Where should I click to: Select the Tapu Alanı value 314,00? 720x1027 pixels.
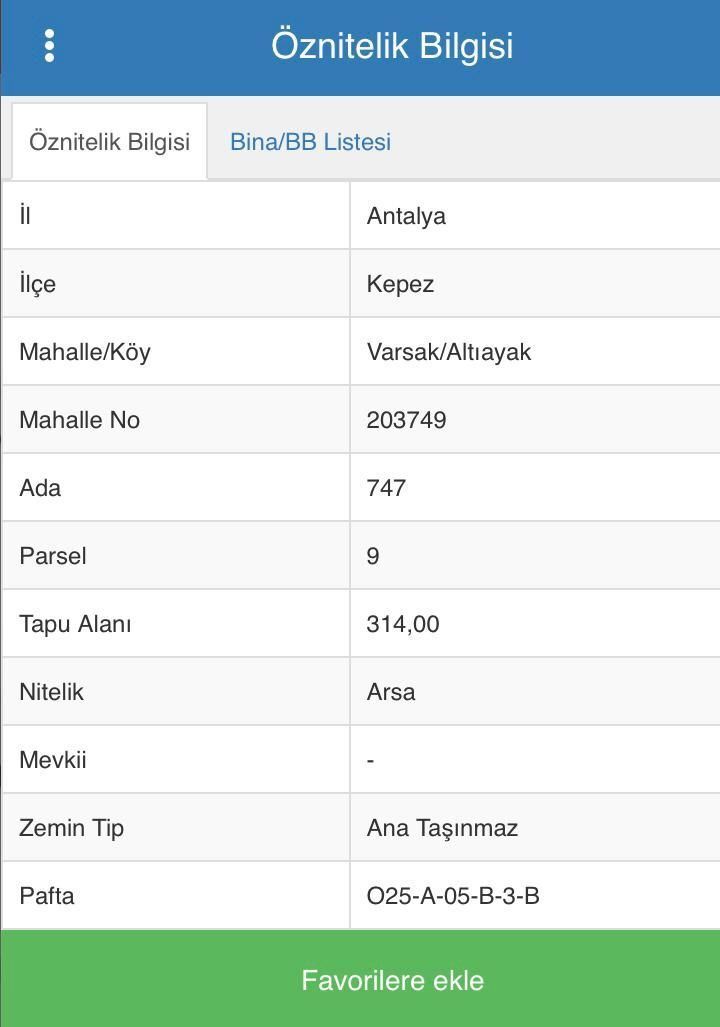403,624
